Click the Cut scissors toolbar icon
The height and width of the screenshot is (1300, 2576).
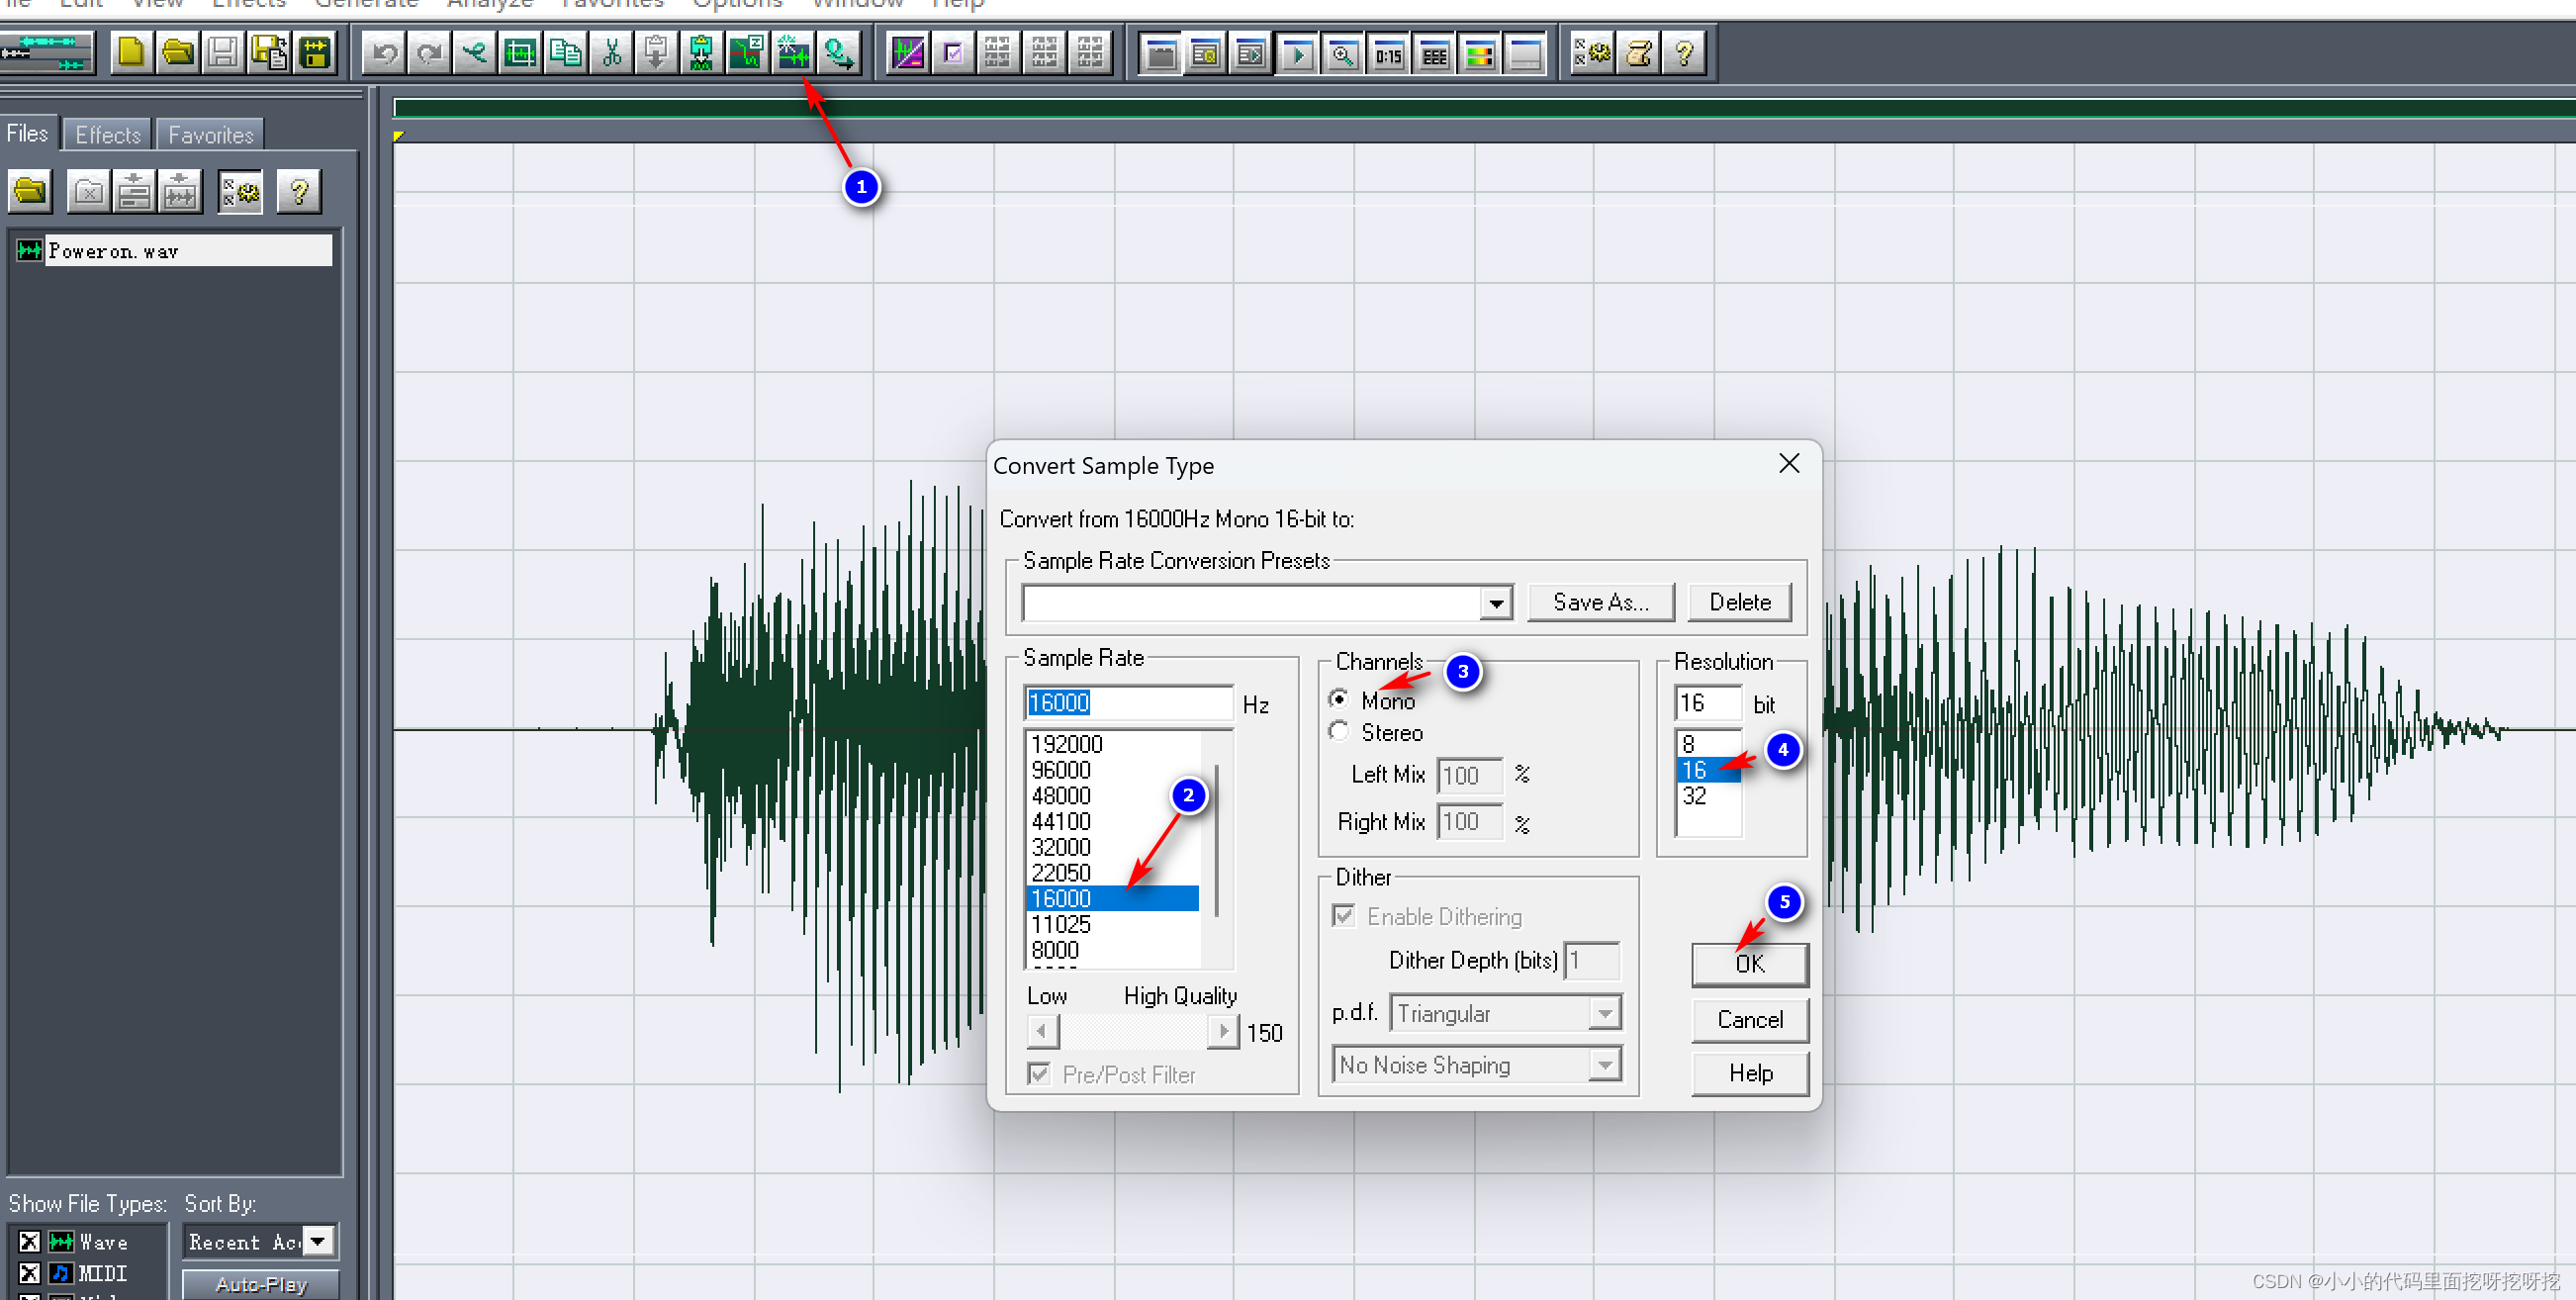(611, 53)
